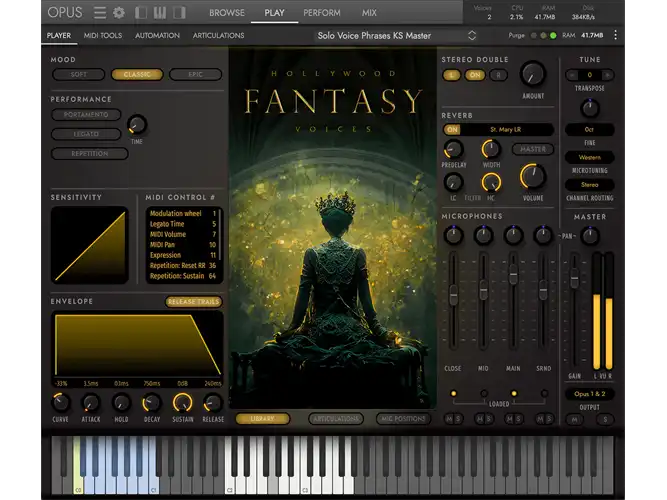The image size is (667, 500).
Task: Switch to the Browse page
Action: pyautogui.click(x=227, y=13)
